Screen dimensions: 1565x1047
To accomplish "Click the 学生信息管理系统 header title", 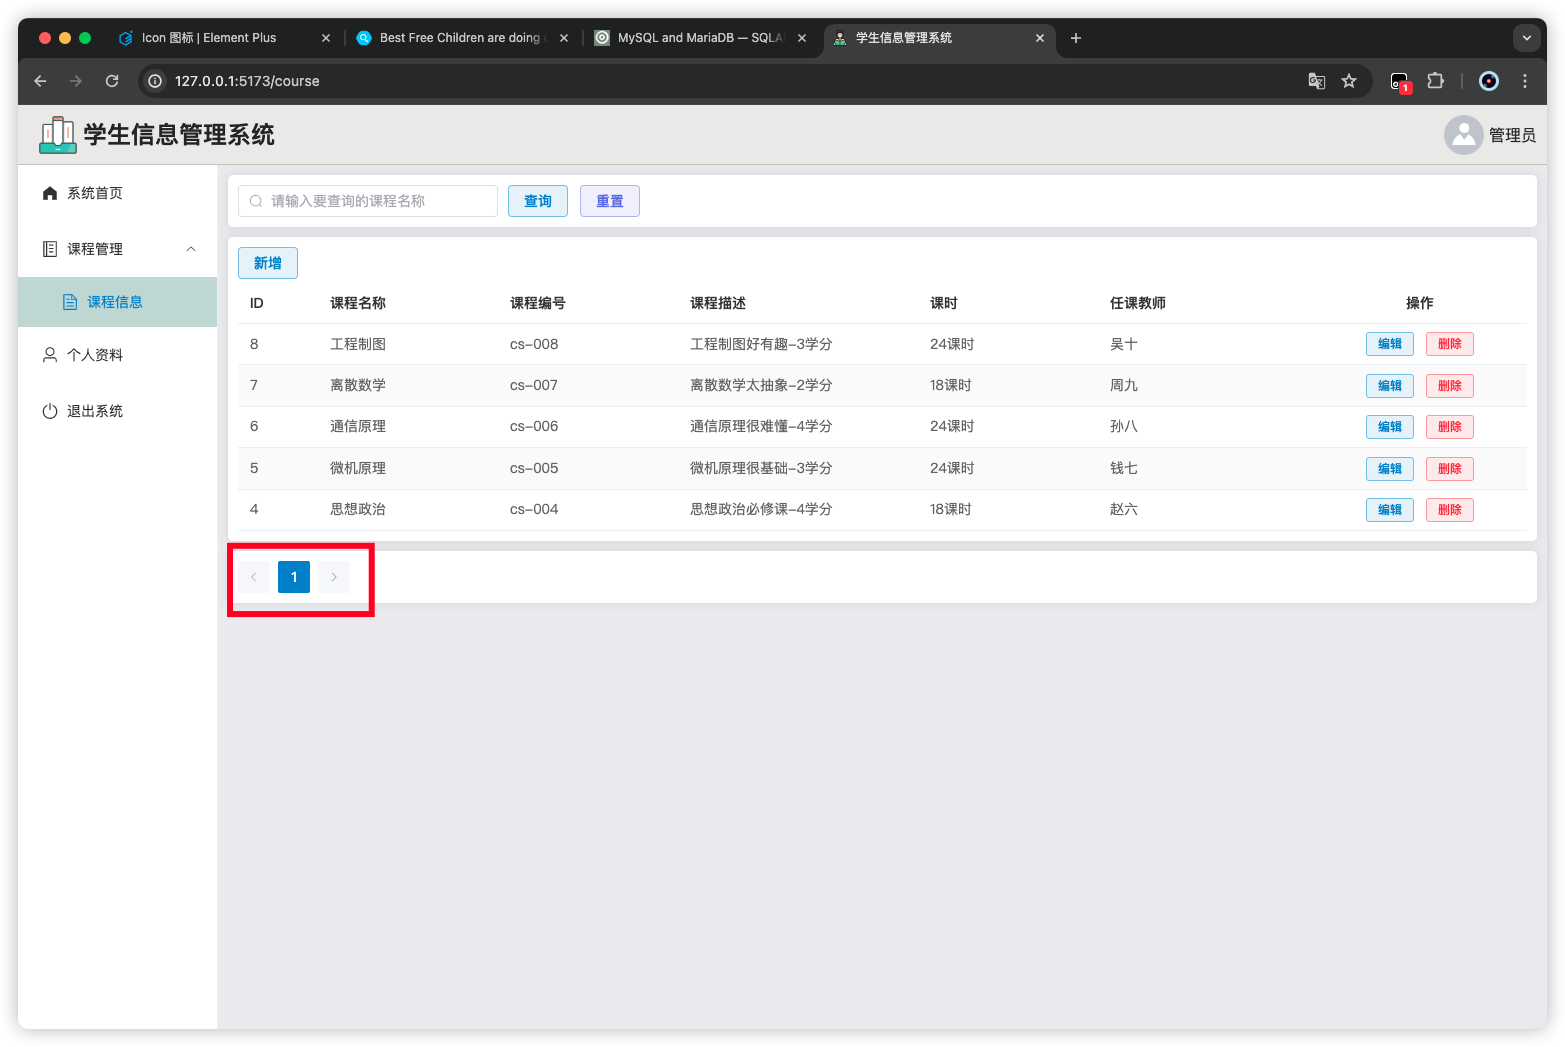I will click(179, 135).
